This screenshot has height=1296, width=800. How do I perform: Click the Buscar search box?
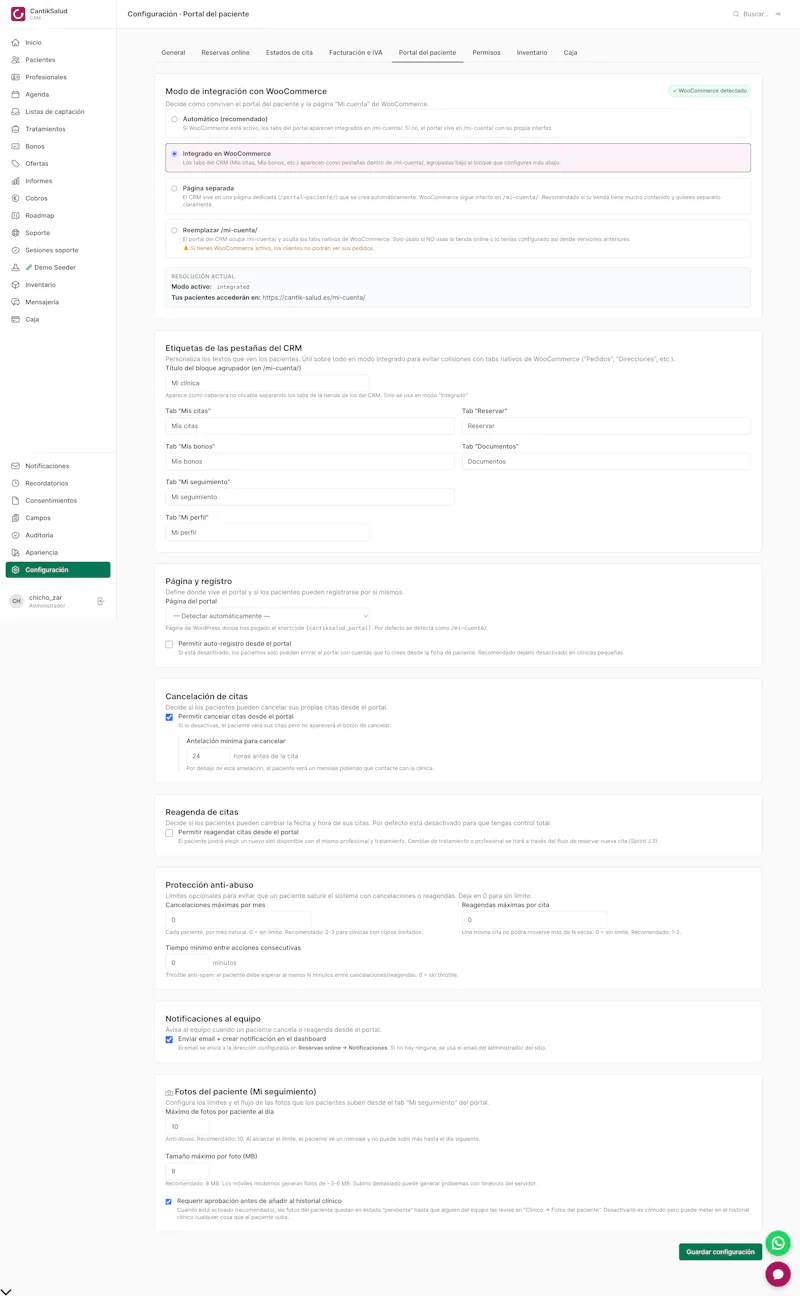tap(757, 14)
